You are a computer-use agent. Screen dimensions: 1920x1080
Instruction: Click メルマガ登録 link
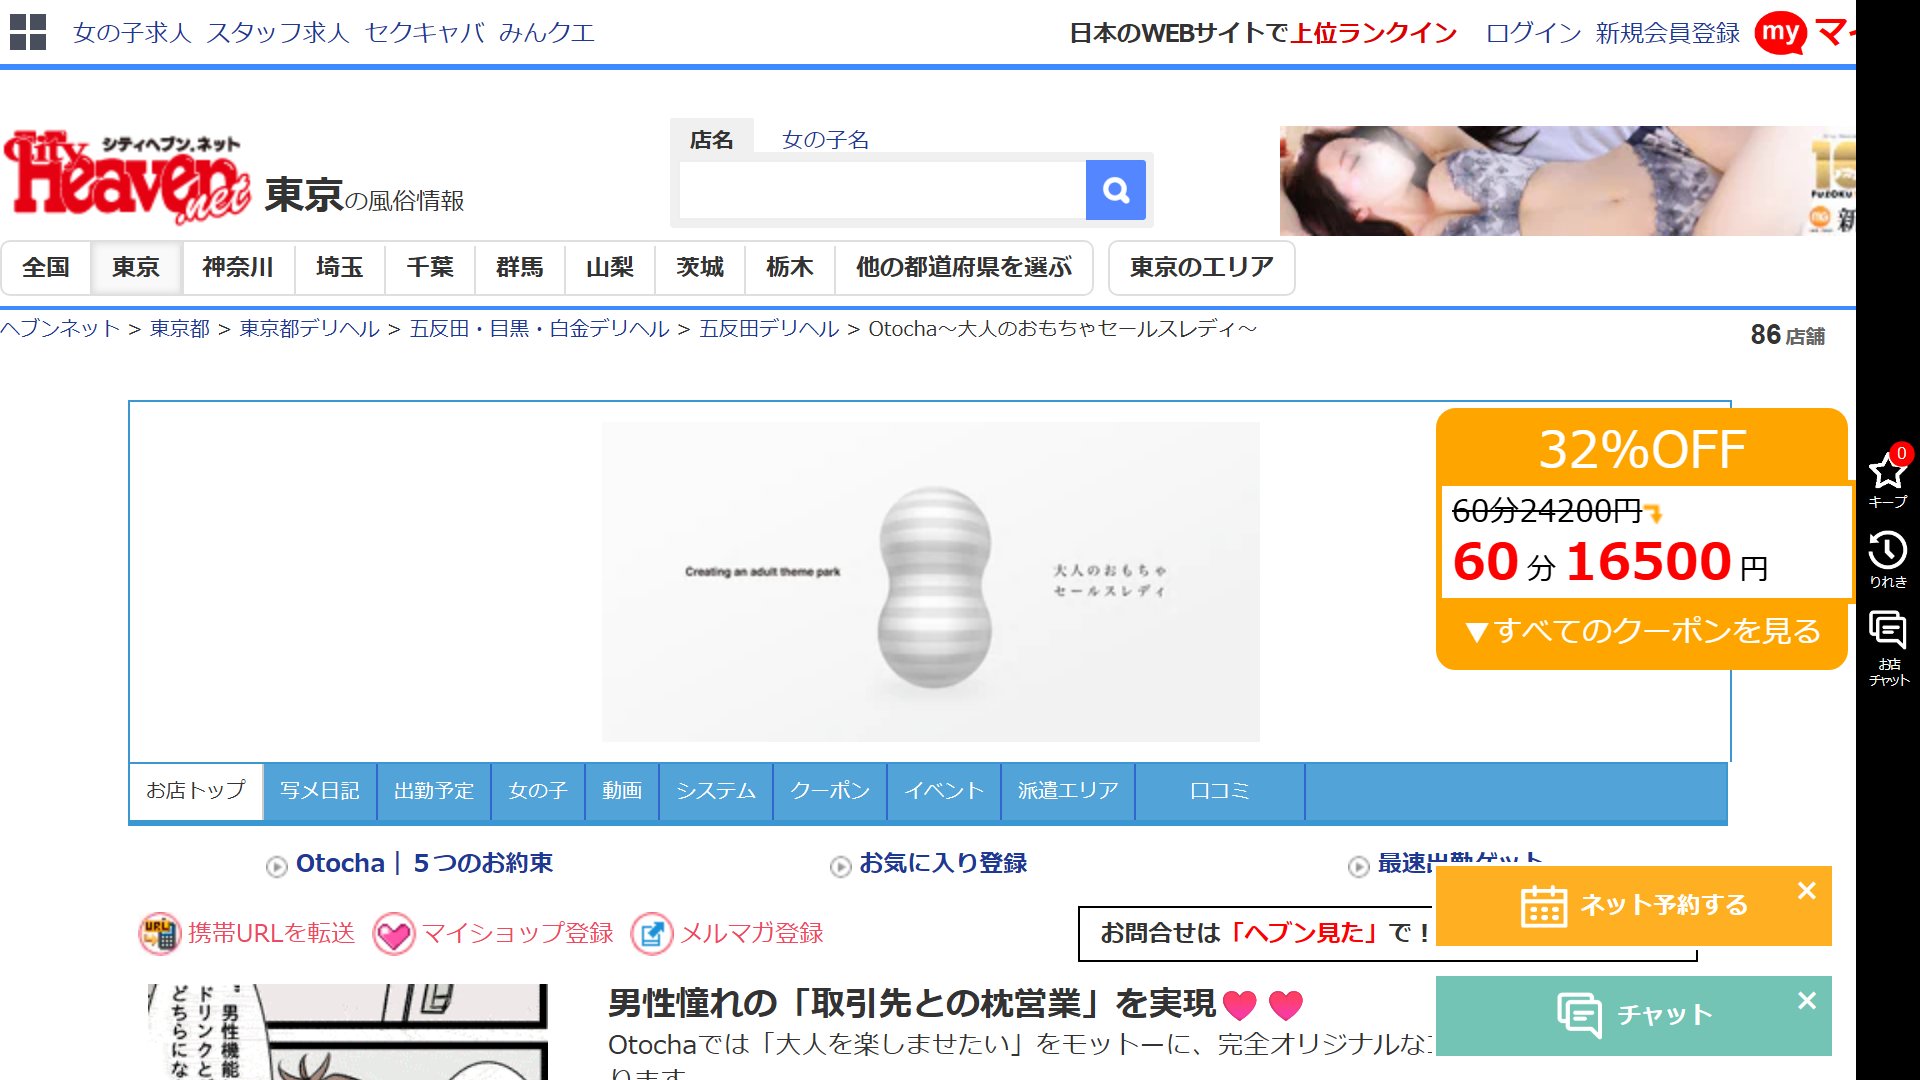pos(752,933)
